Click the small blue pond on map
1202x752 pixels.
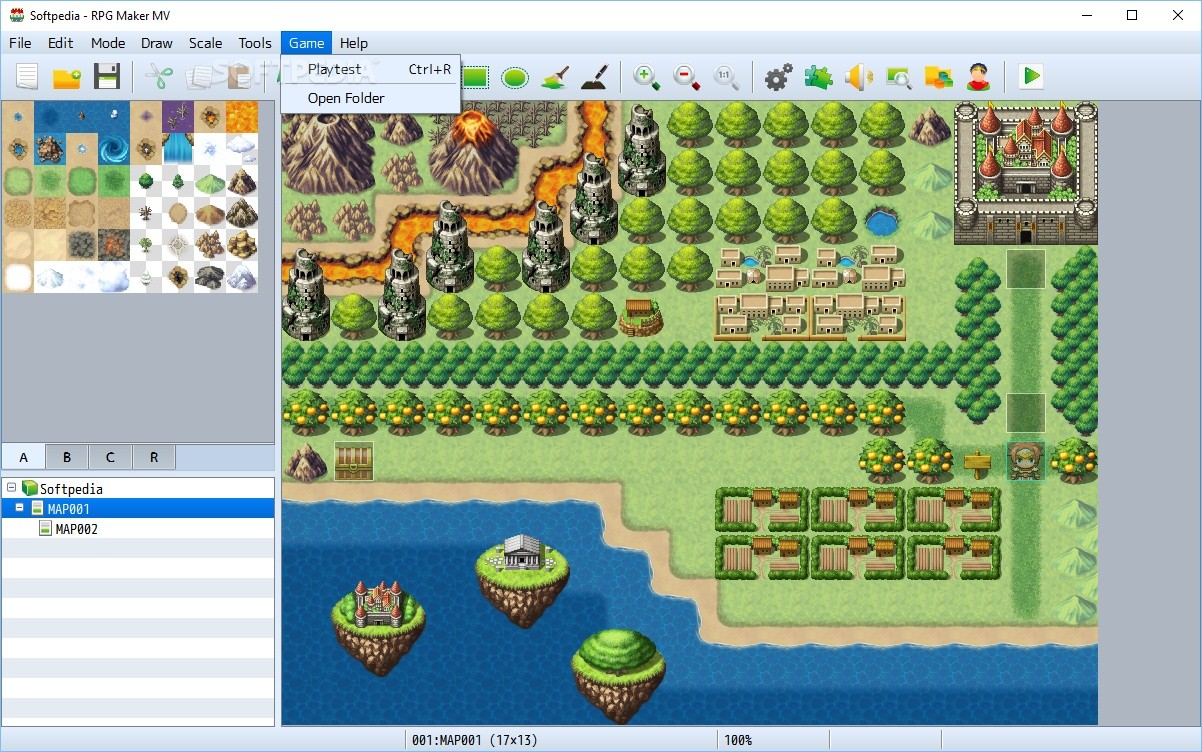point(881,219)
